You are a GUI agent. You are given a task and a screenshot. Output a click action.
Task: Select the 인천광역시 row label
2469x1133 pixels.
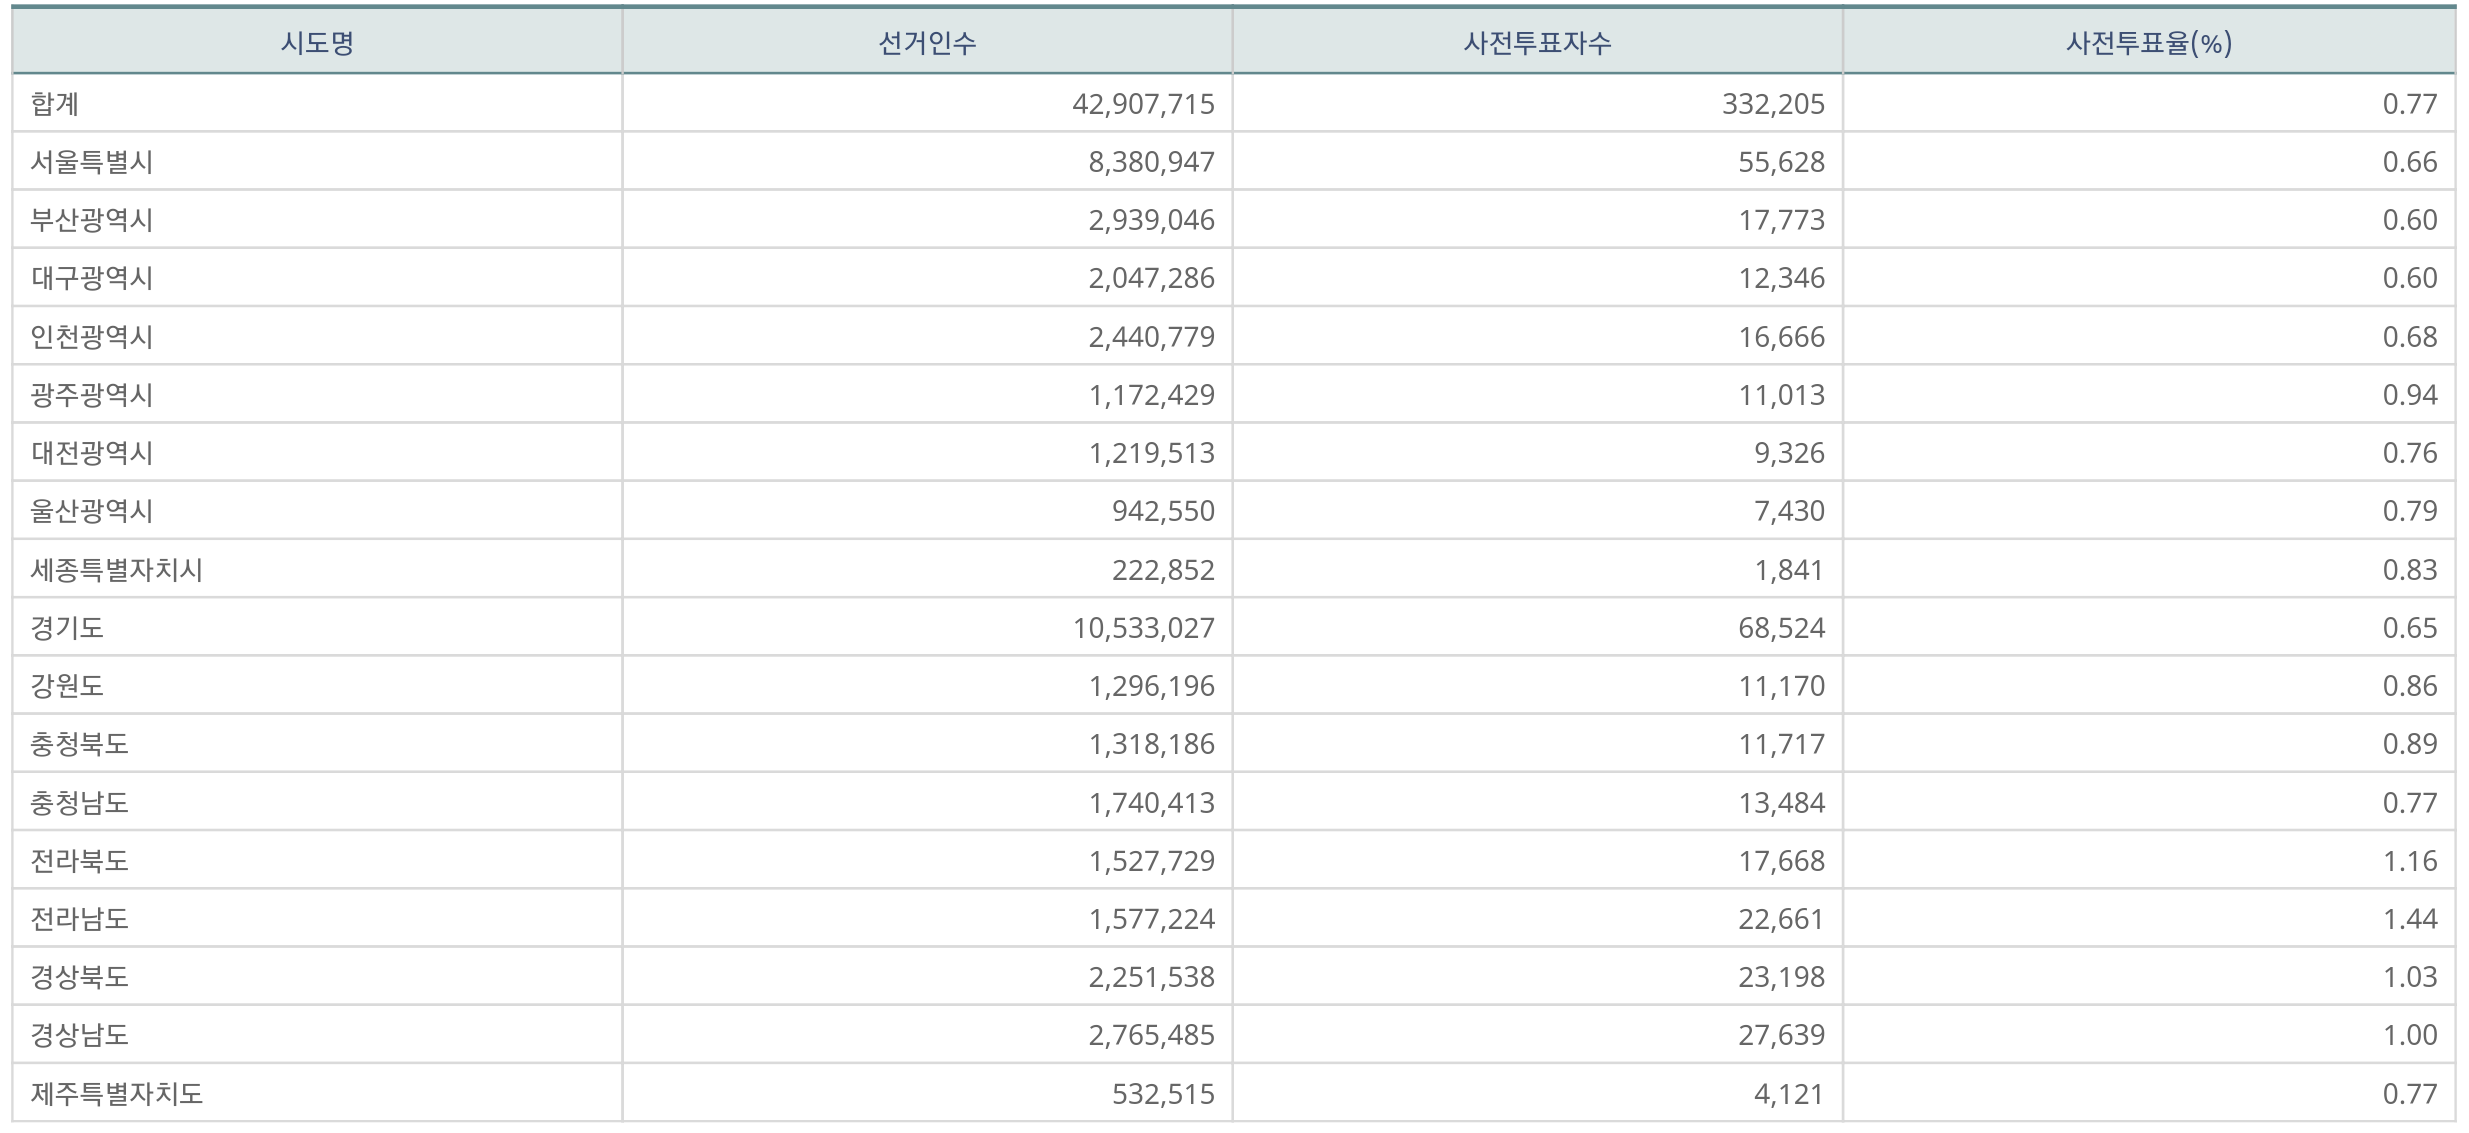92,337
